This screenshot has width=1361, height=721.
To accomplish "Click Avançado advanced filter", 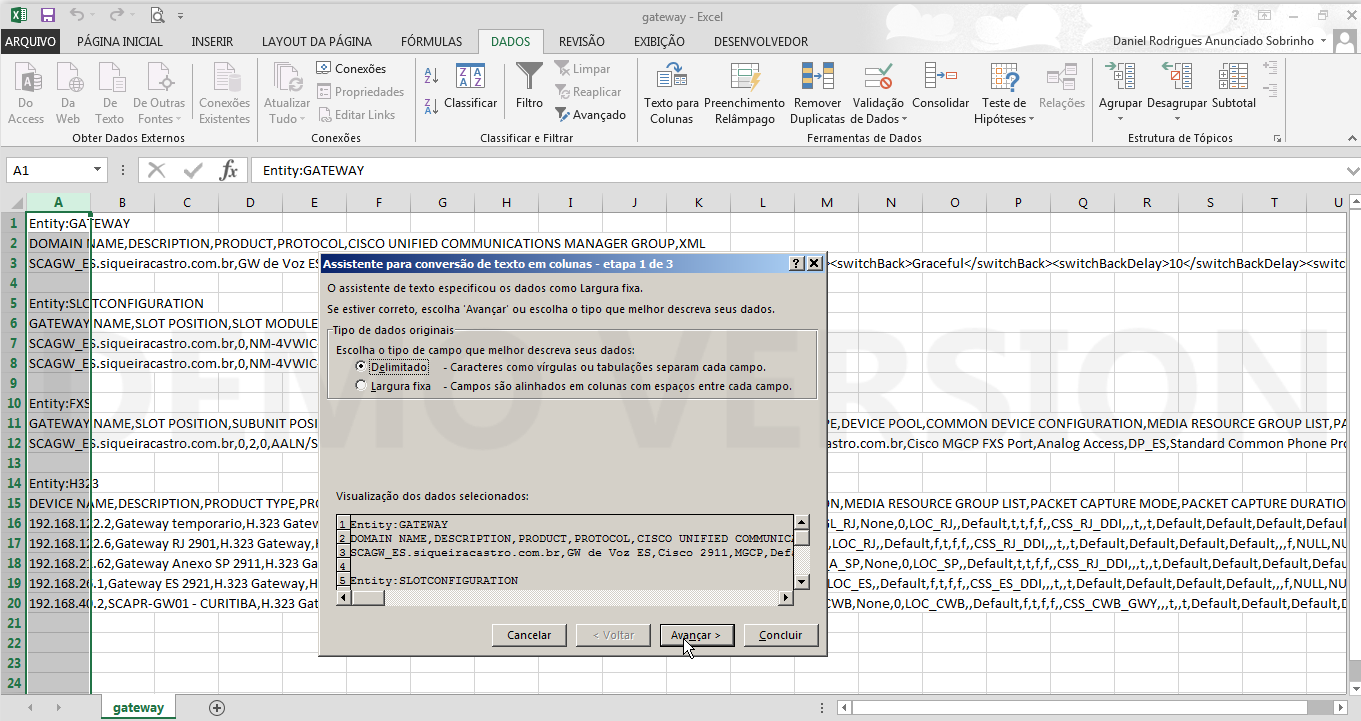I will (x=591, y=115).
